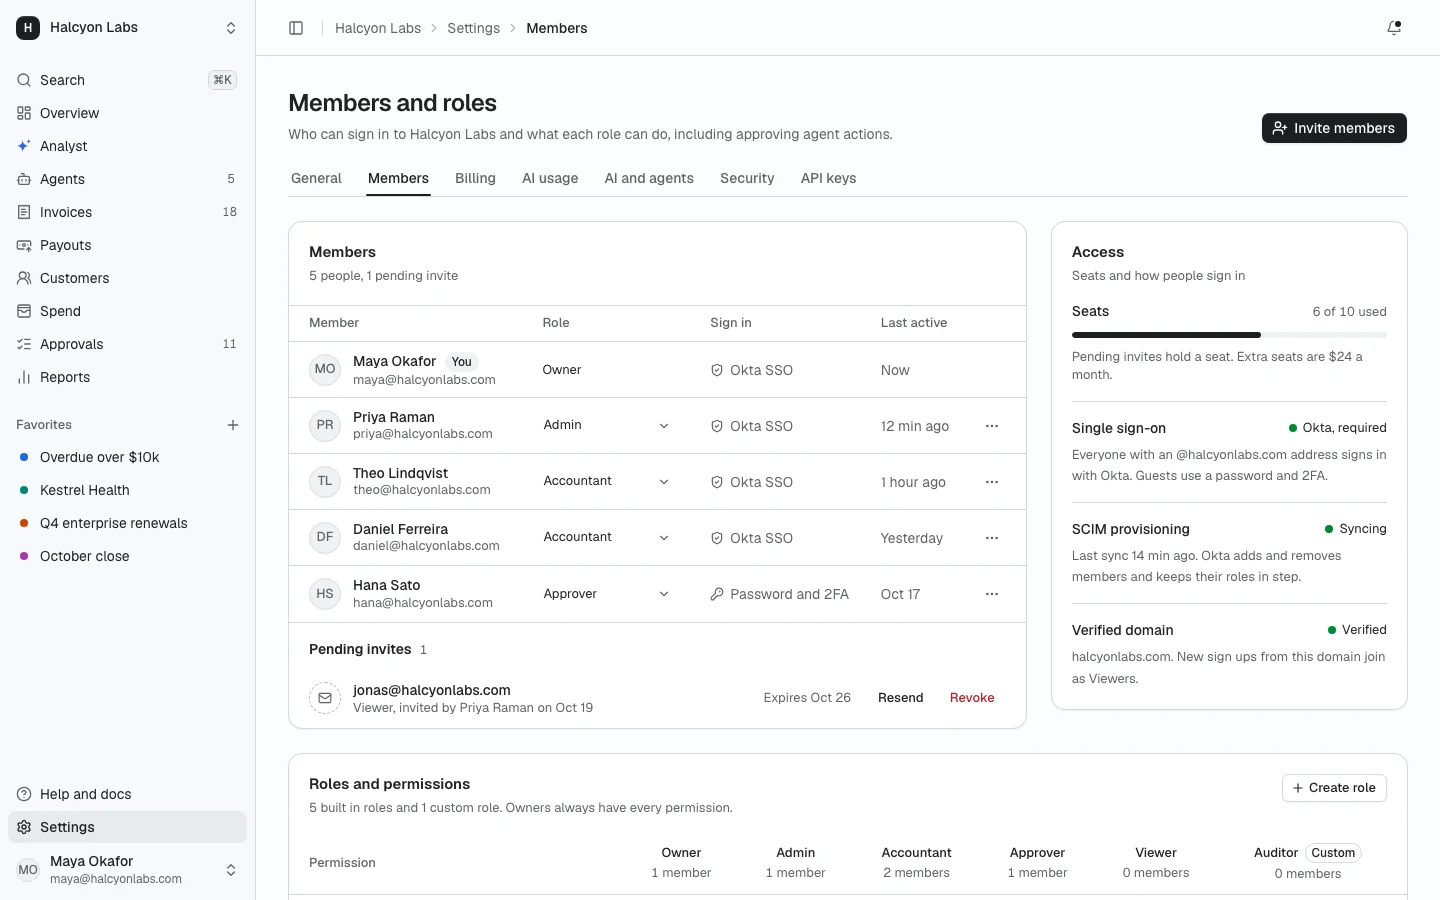Screen dimensions: 1440x900
Task: Open more actions for Priya Raman
Action: [992, 426]
